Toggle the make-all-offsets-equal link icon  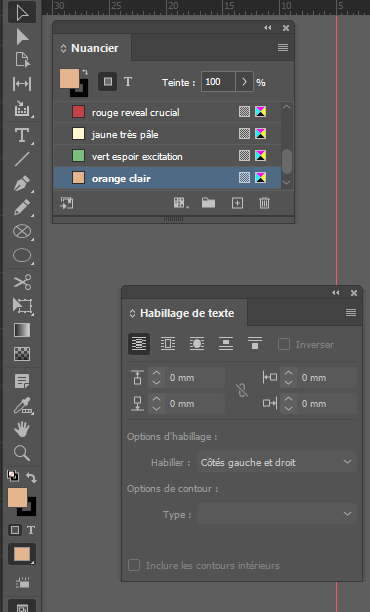[x=242, y=390]
